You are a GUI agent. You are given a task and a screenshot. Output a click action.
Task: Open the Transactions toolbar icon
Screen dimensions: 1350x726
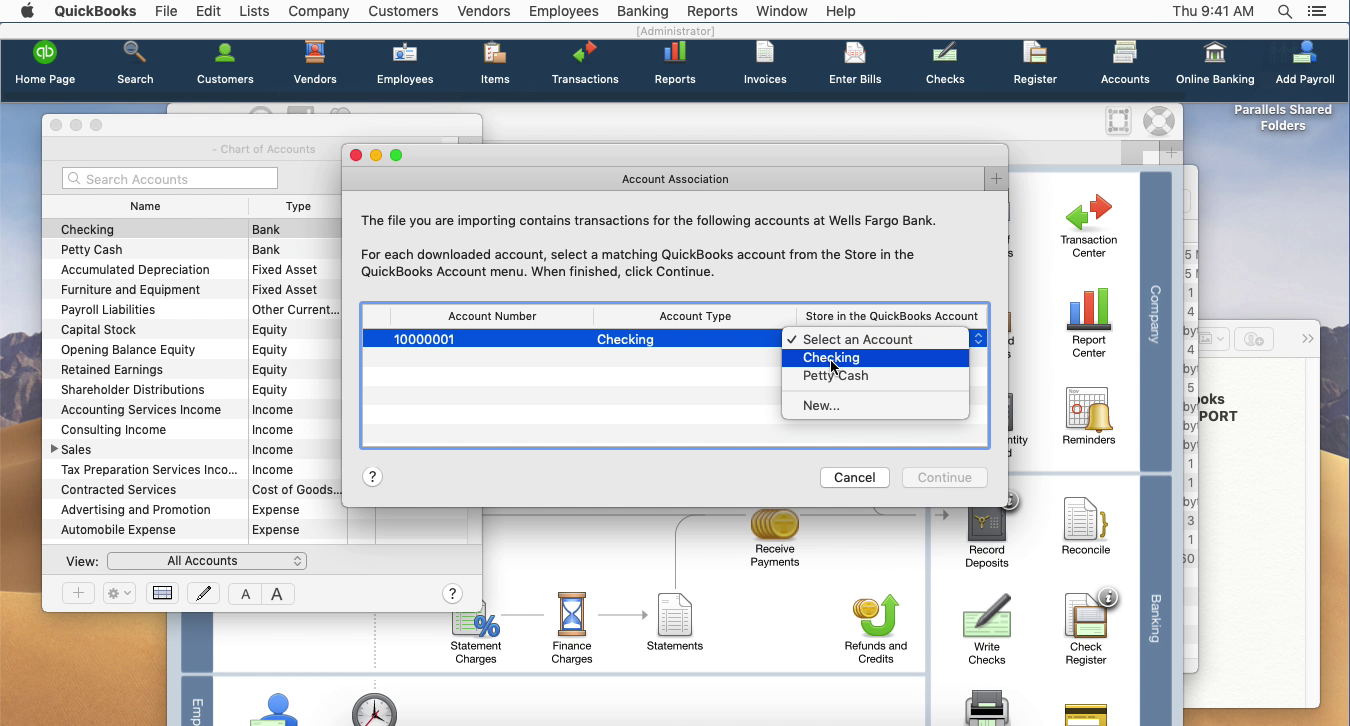[585, 63]
